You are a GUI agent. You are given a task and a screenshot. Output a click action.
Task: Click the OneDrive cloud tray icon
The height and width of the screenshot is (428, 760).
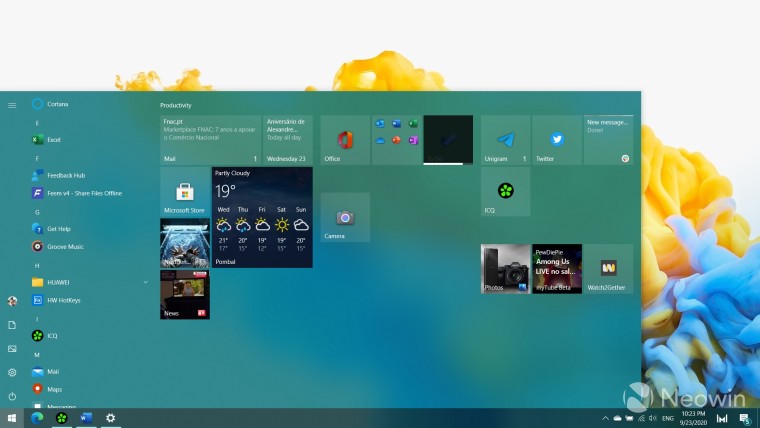point(618,418)
